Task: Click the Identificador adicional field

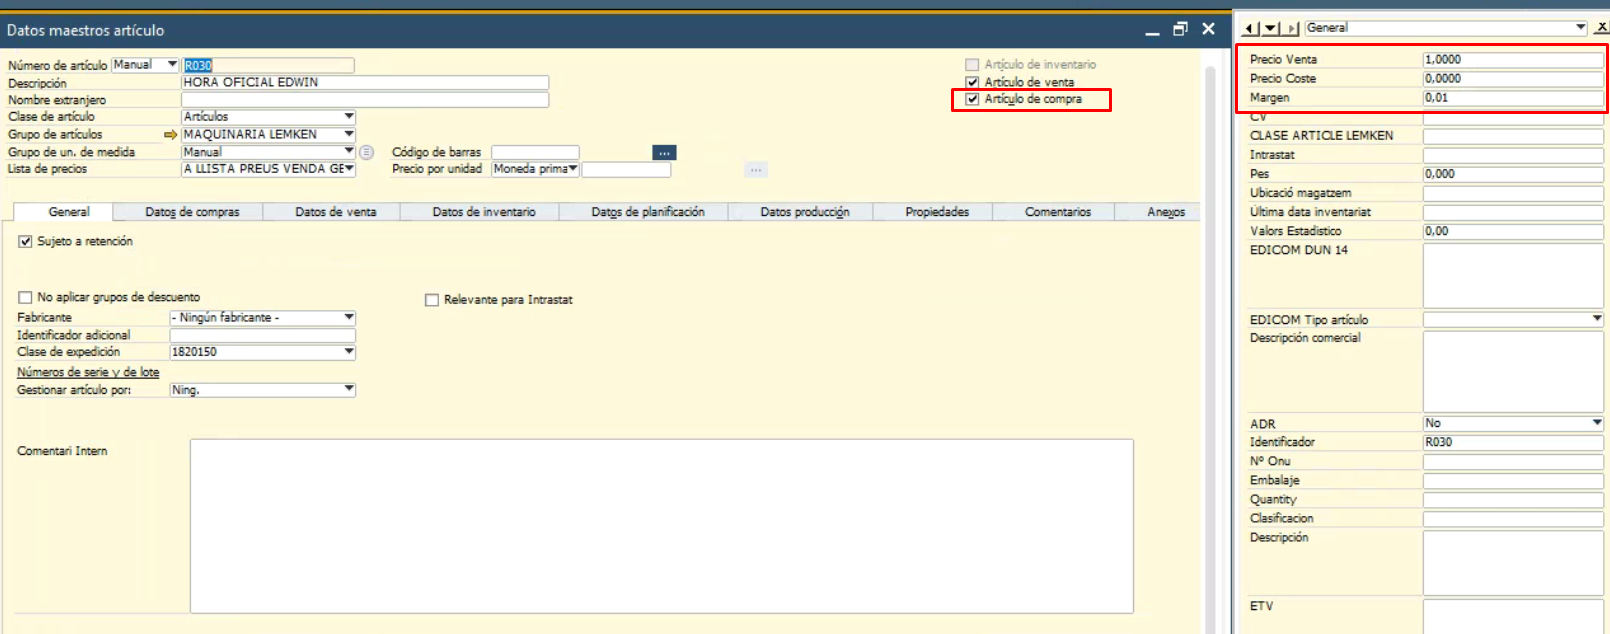Action: pyautogui.click(x=263, y=335)
